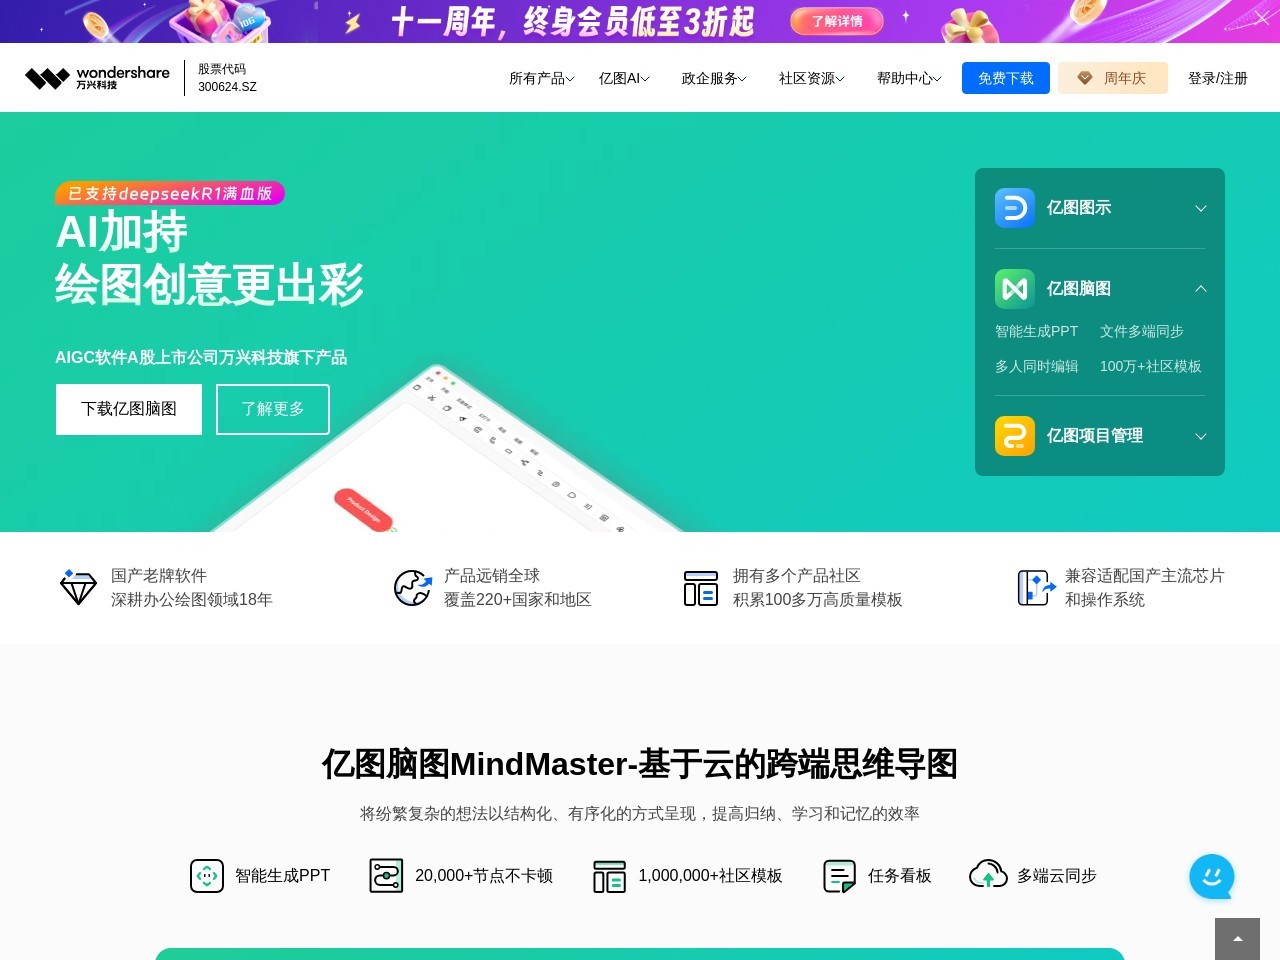Open the 社区资源 dropdown menu

tap(811, 78)
